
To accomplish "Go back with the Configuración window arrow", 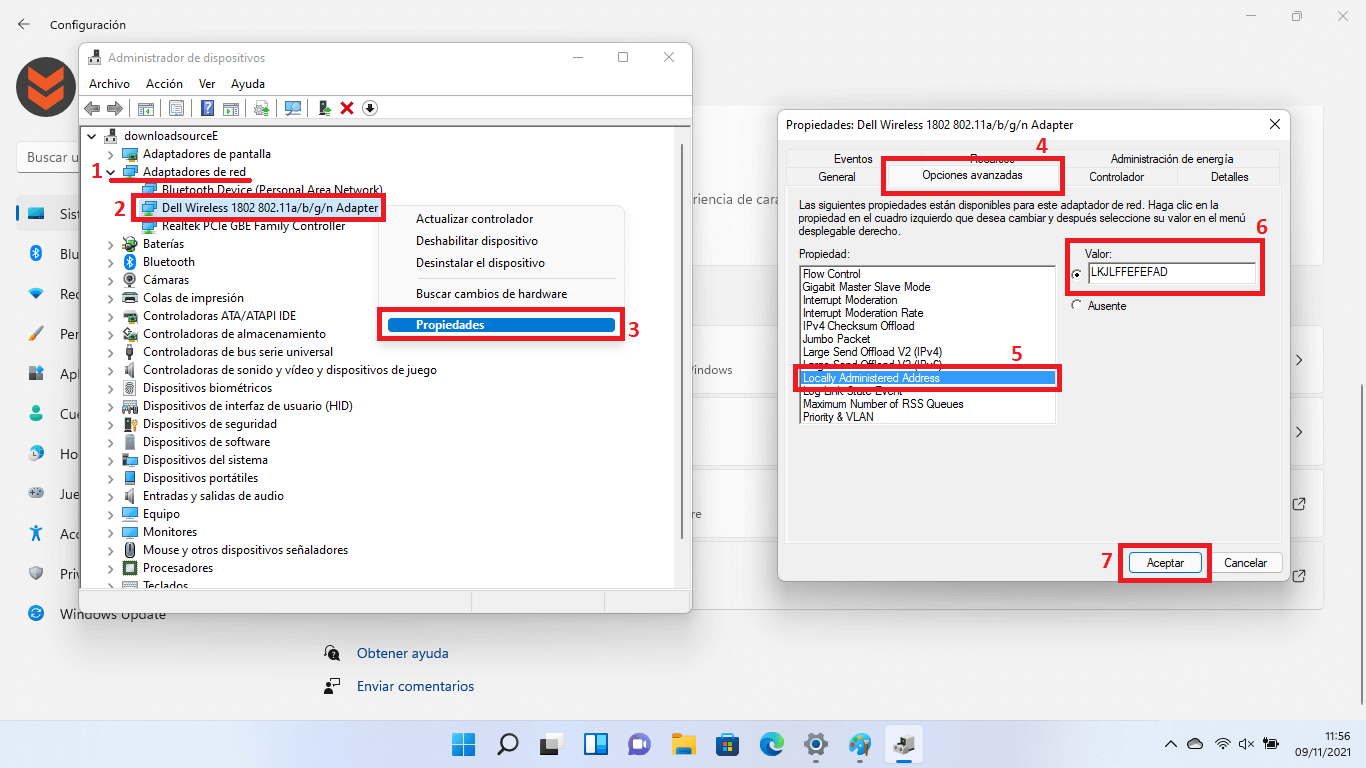I will (24, 23).
